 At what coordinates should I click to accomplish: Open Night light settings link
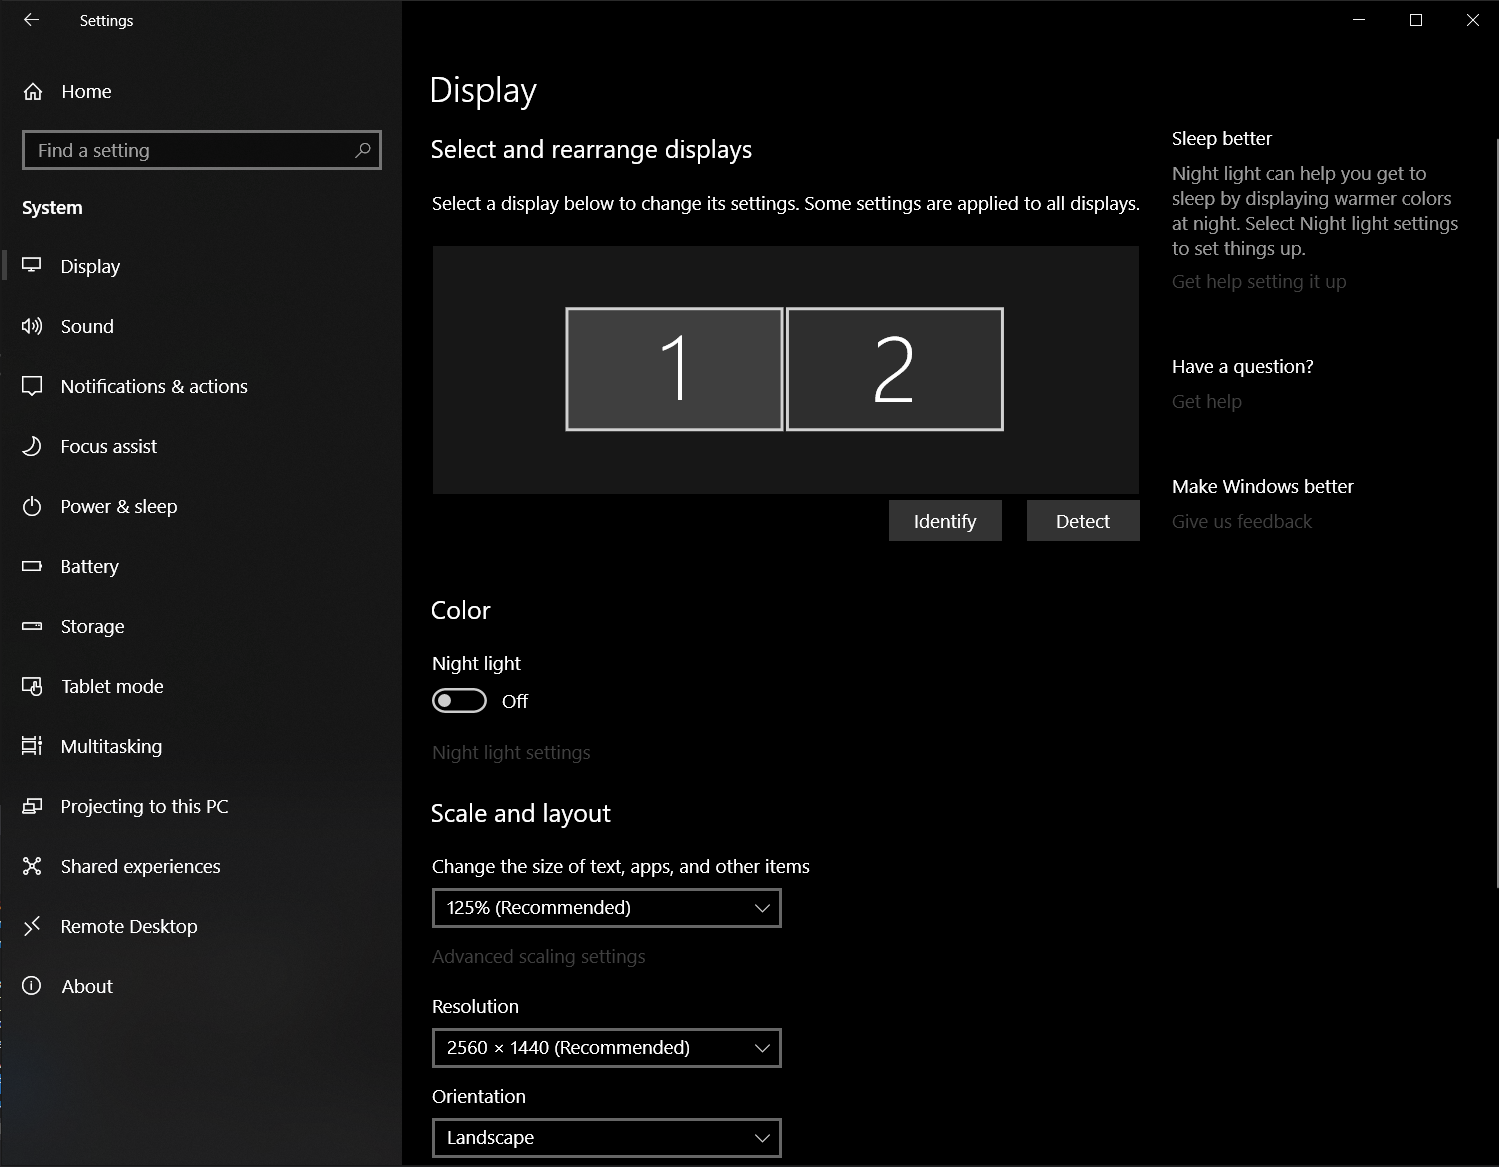click(511, 752)
